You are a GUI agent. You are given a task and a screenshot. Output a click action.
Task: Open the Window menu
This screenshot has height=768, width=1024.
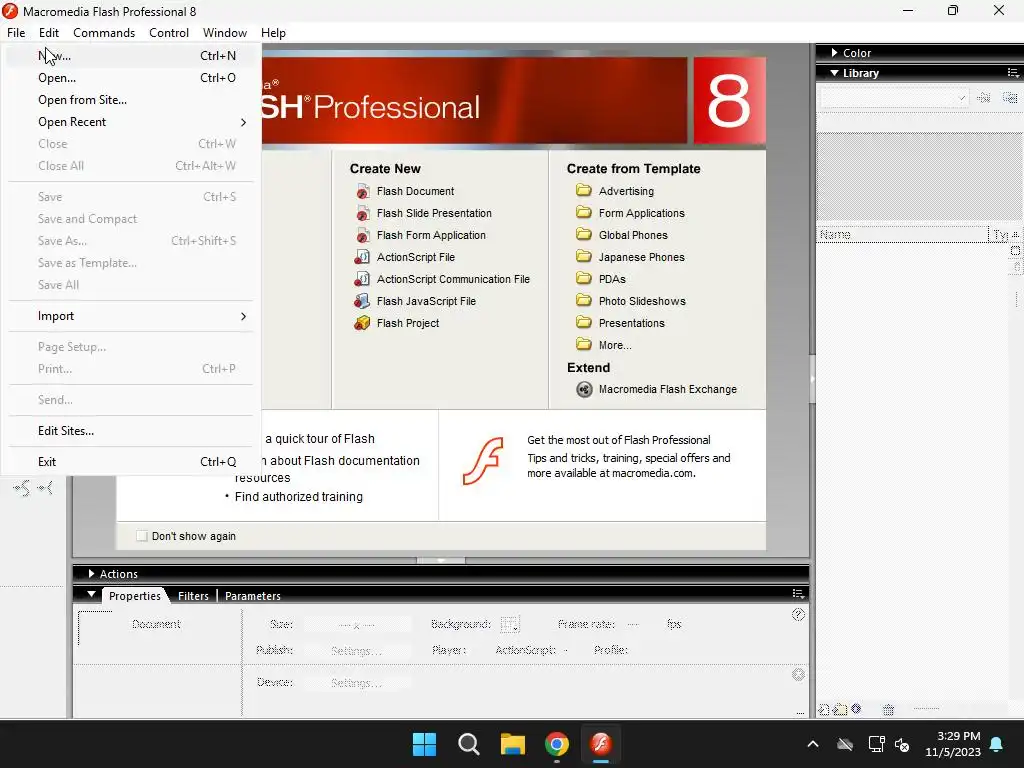pos(225,33)
